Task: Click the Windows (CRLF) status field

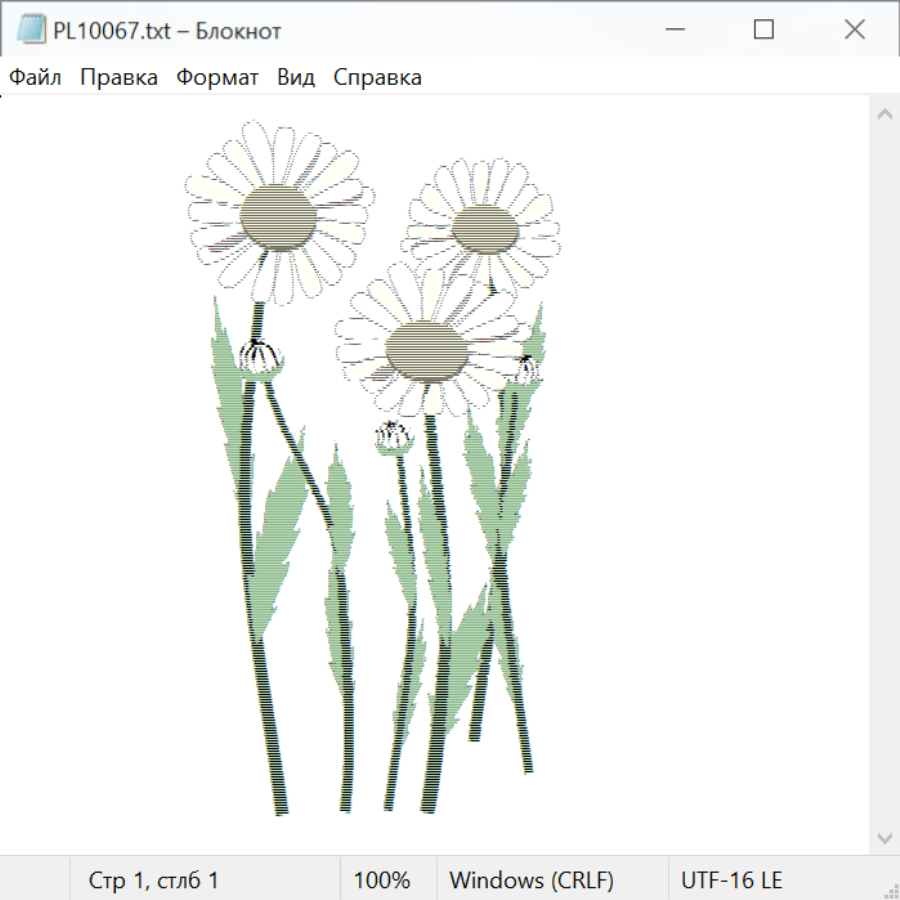Action: pyautogui.click(x=531, y=880)
